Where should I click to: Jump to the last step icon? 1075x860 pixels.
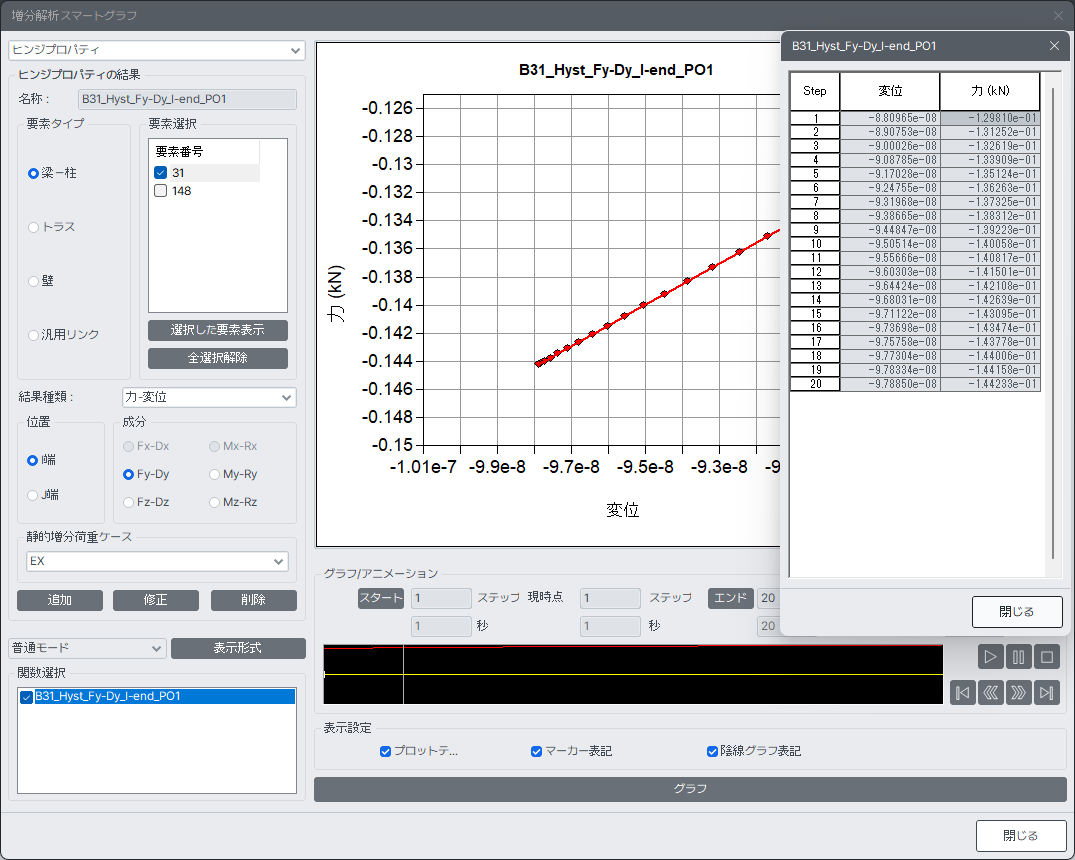[1047, 693]
